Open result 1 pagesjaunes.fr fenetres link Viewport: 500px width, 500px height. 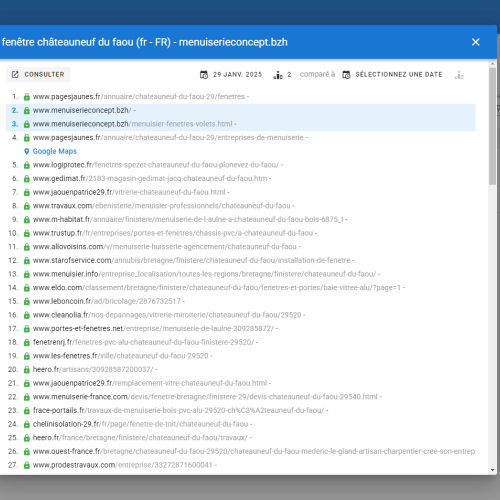pos(139,97)
